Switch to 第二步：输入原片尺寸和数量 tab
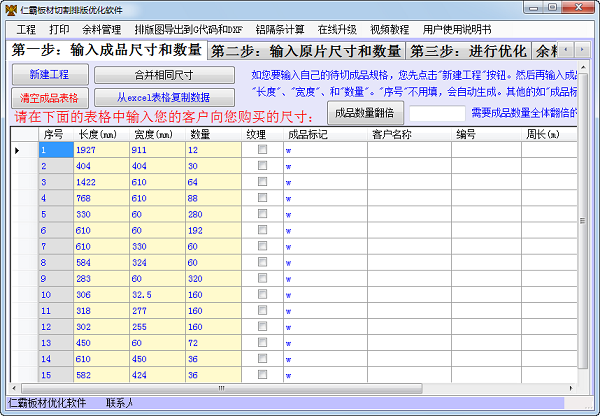 (x=306, y=51)
